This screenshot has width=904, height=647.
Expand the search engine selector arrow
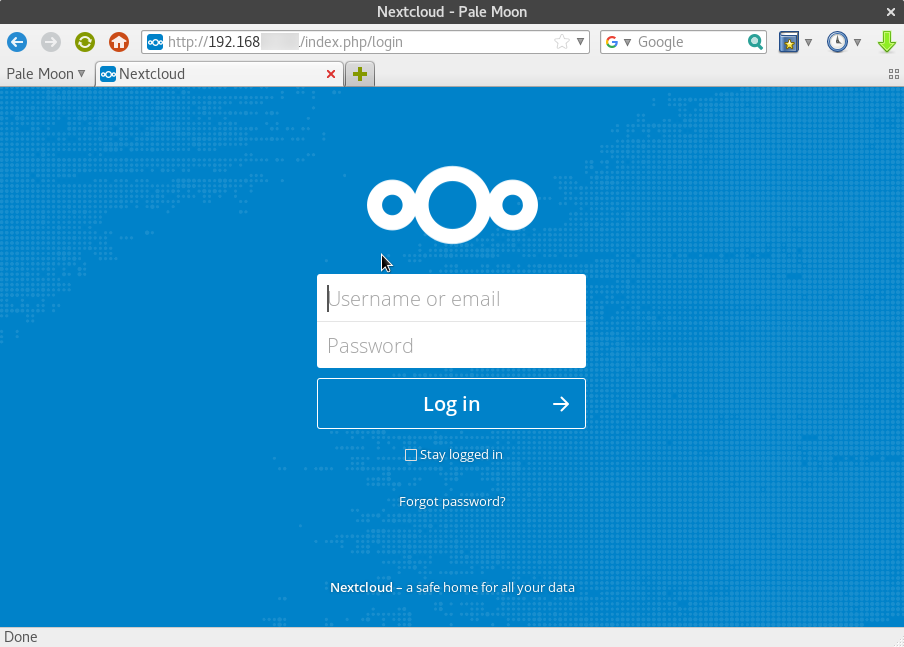[627, 42]
